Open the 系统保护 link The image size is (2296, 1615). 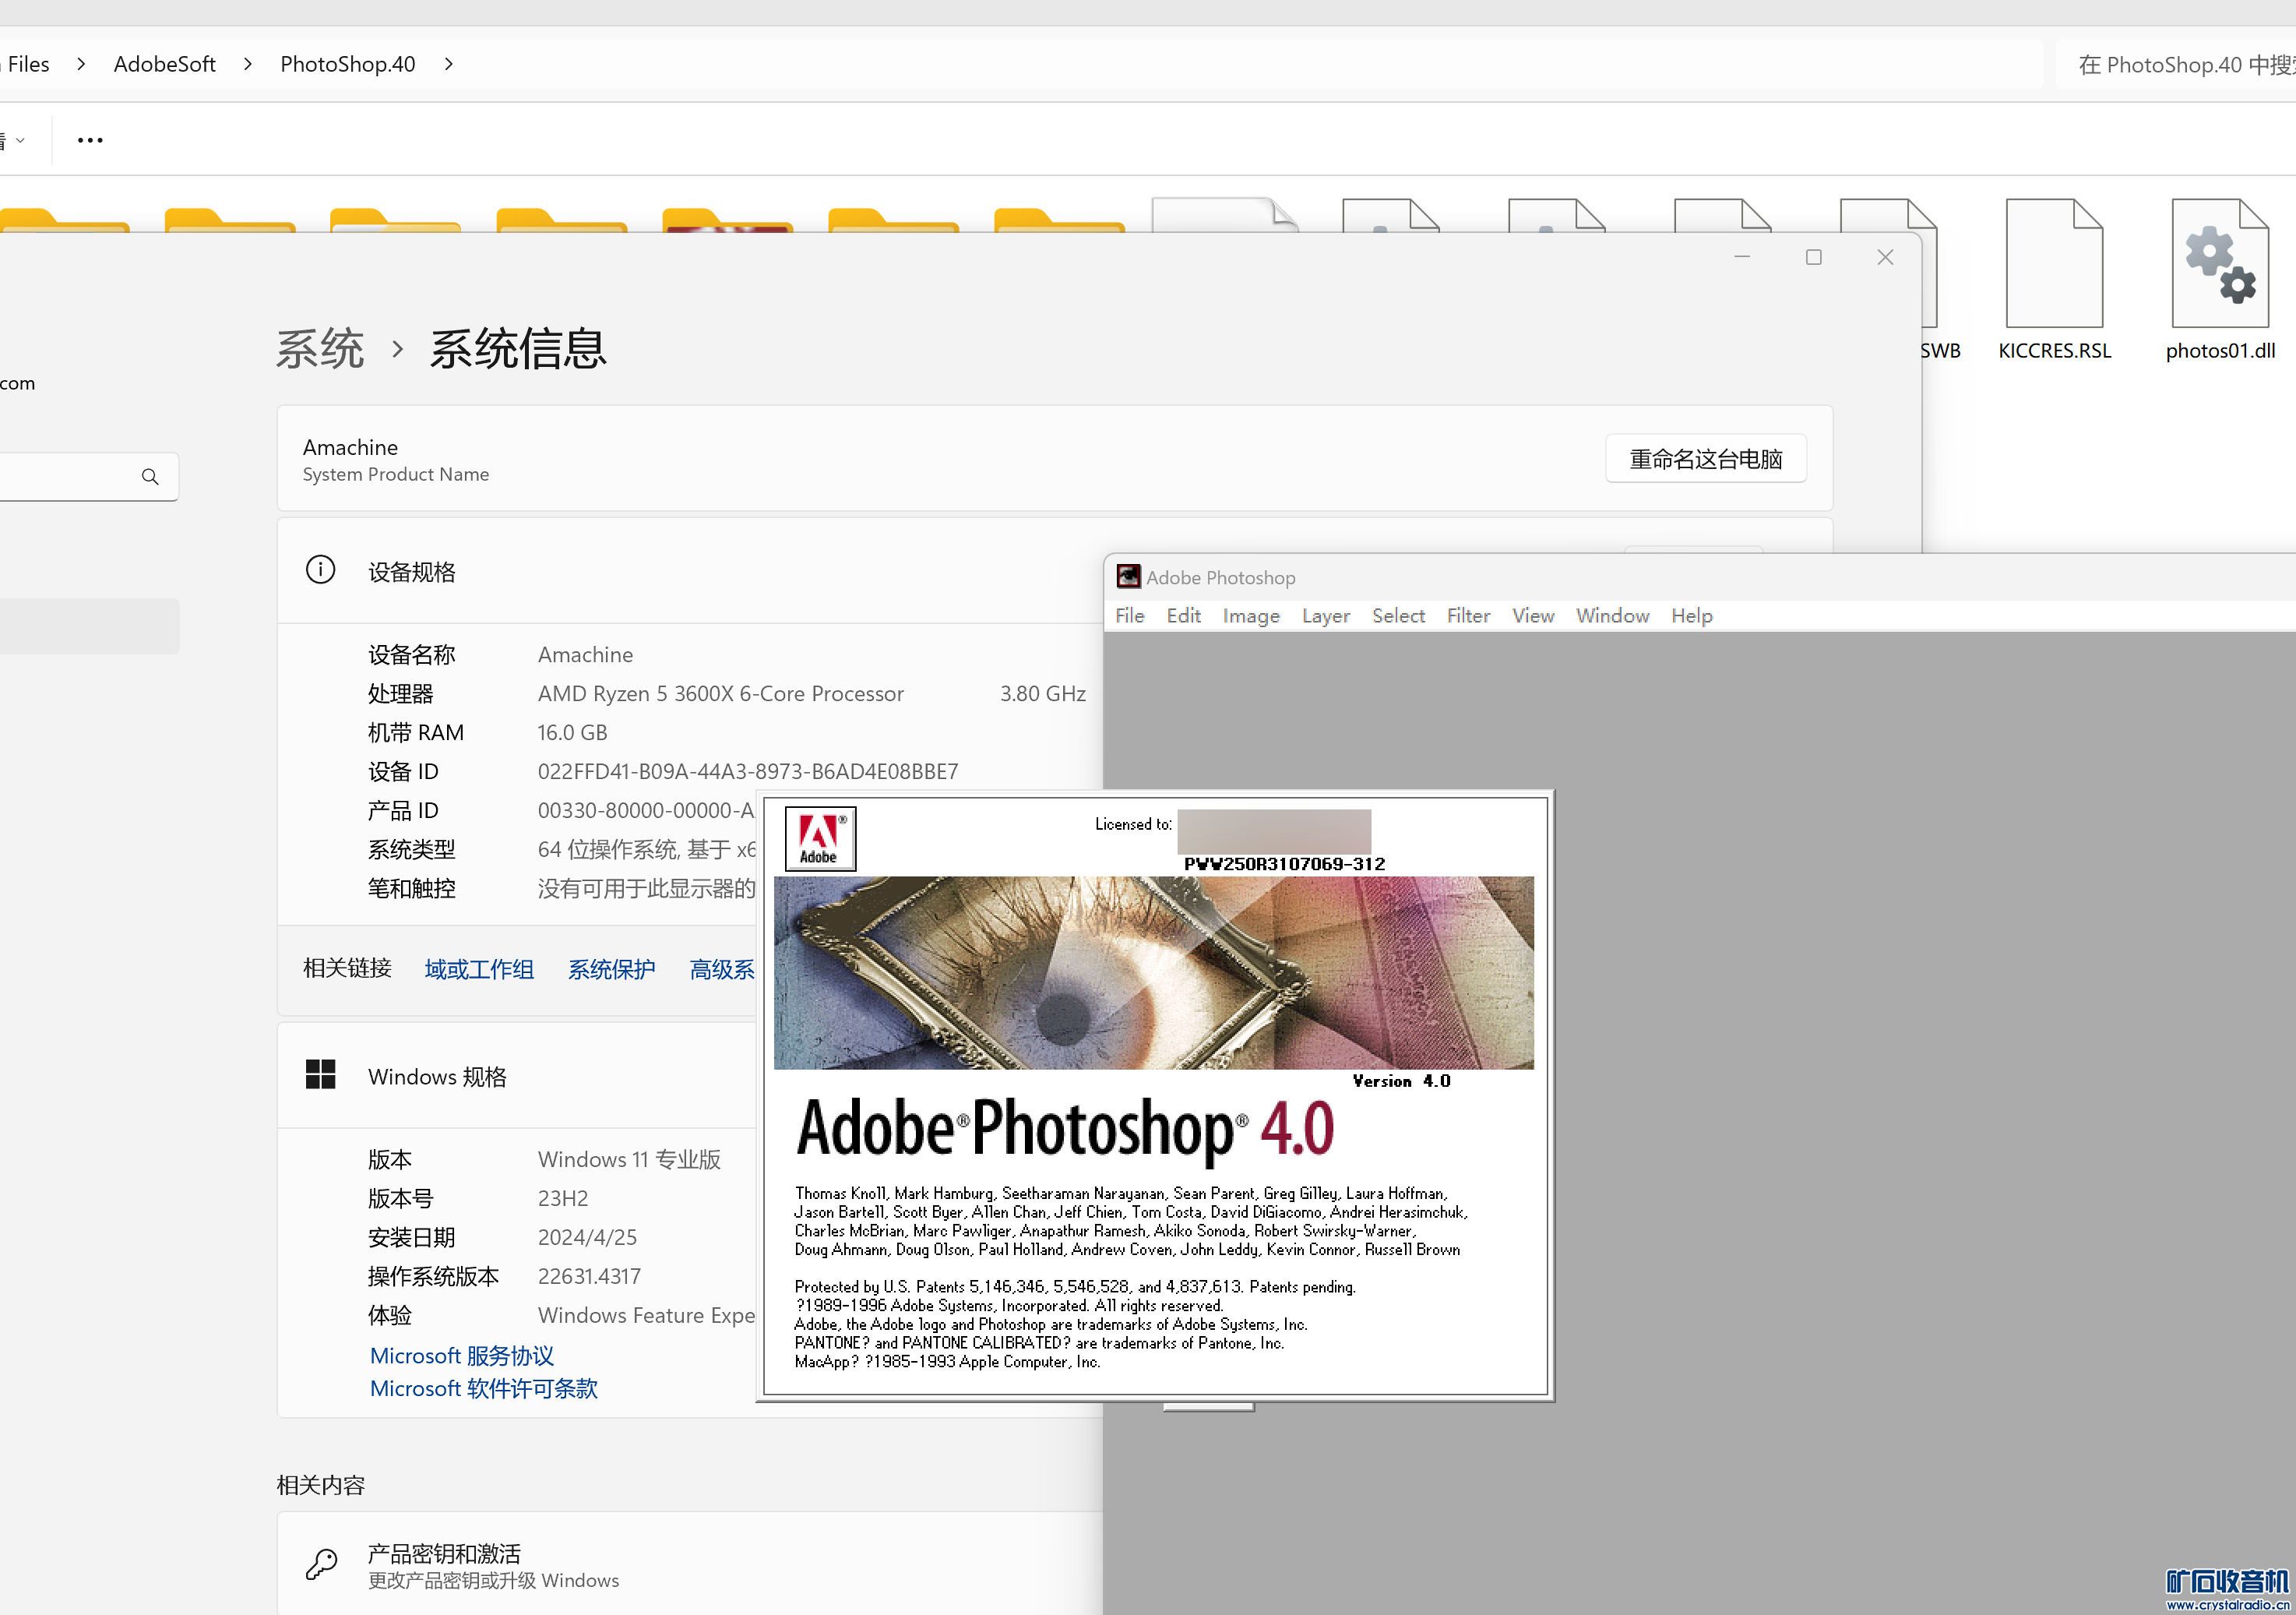tap(611, 969)
